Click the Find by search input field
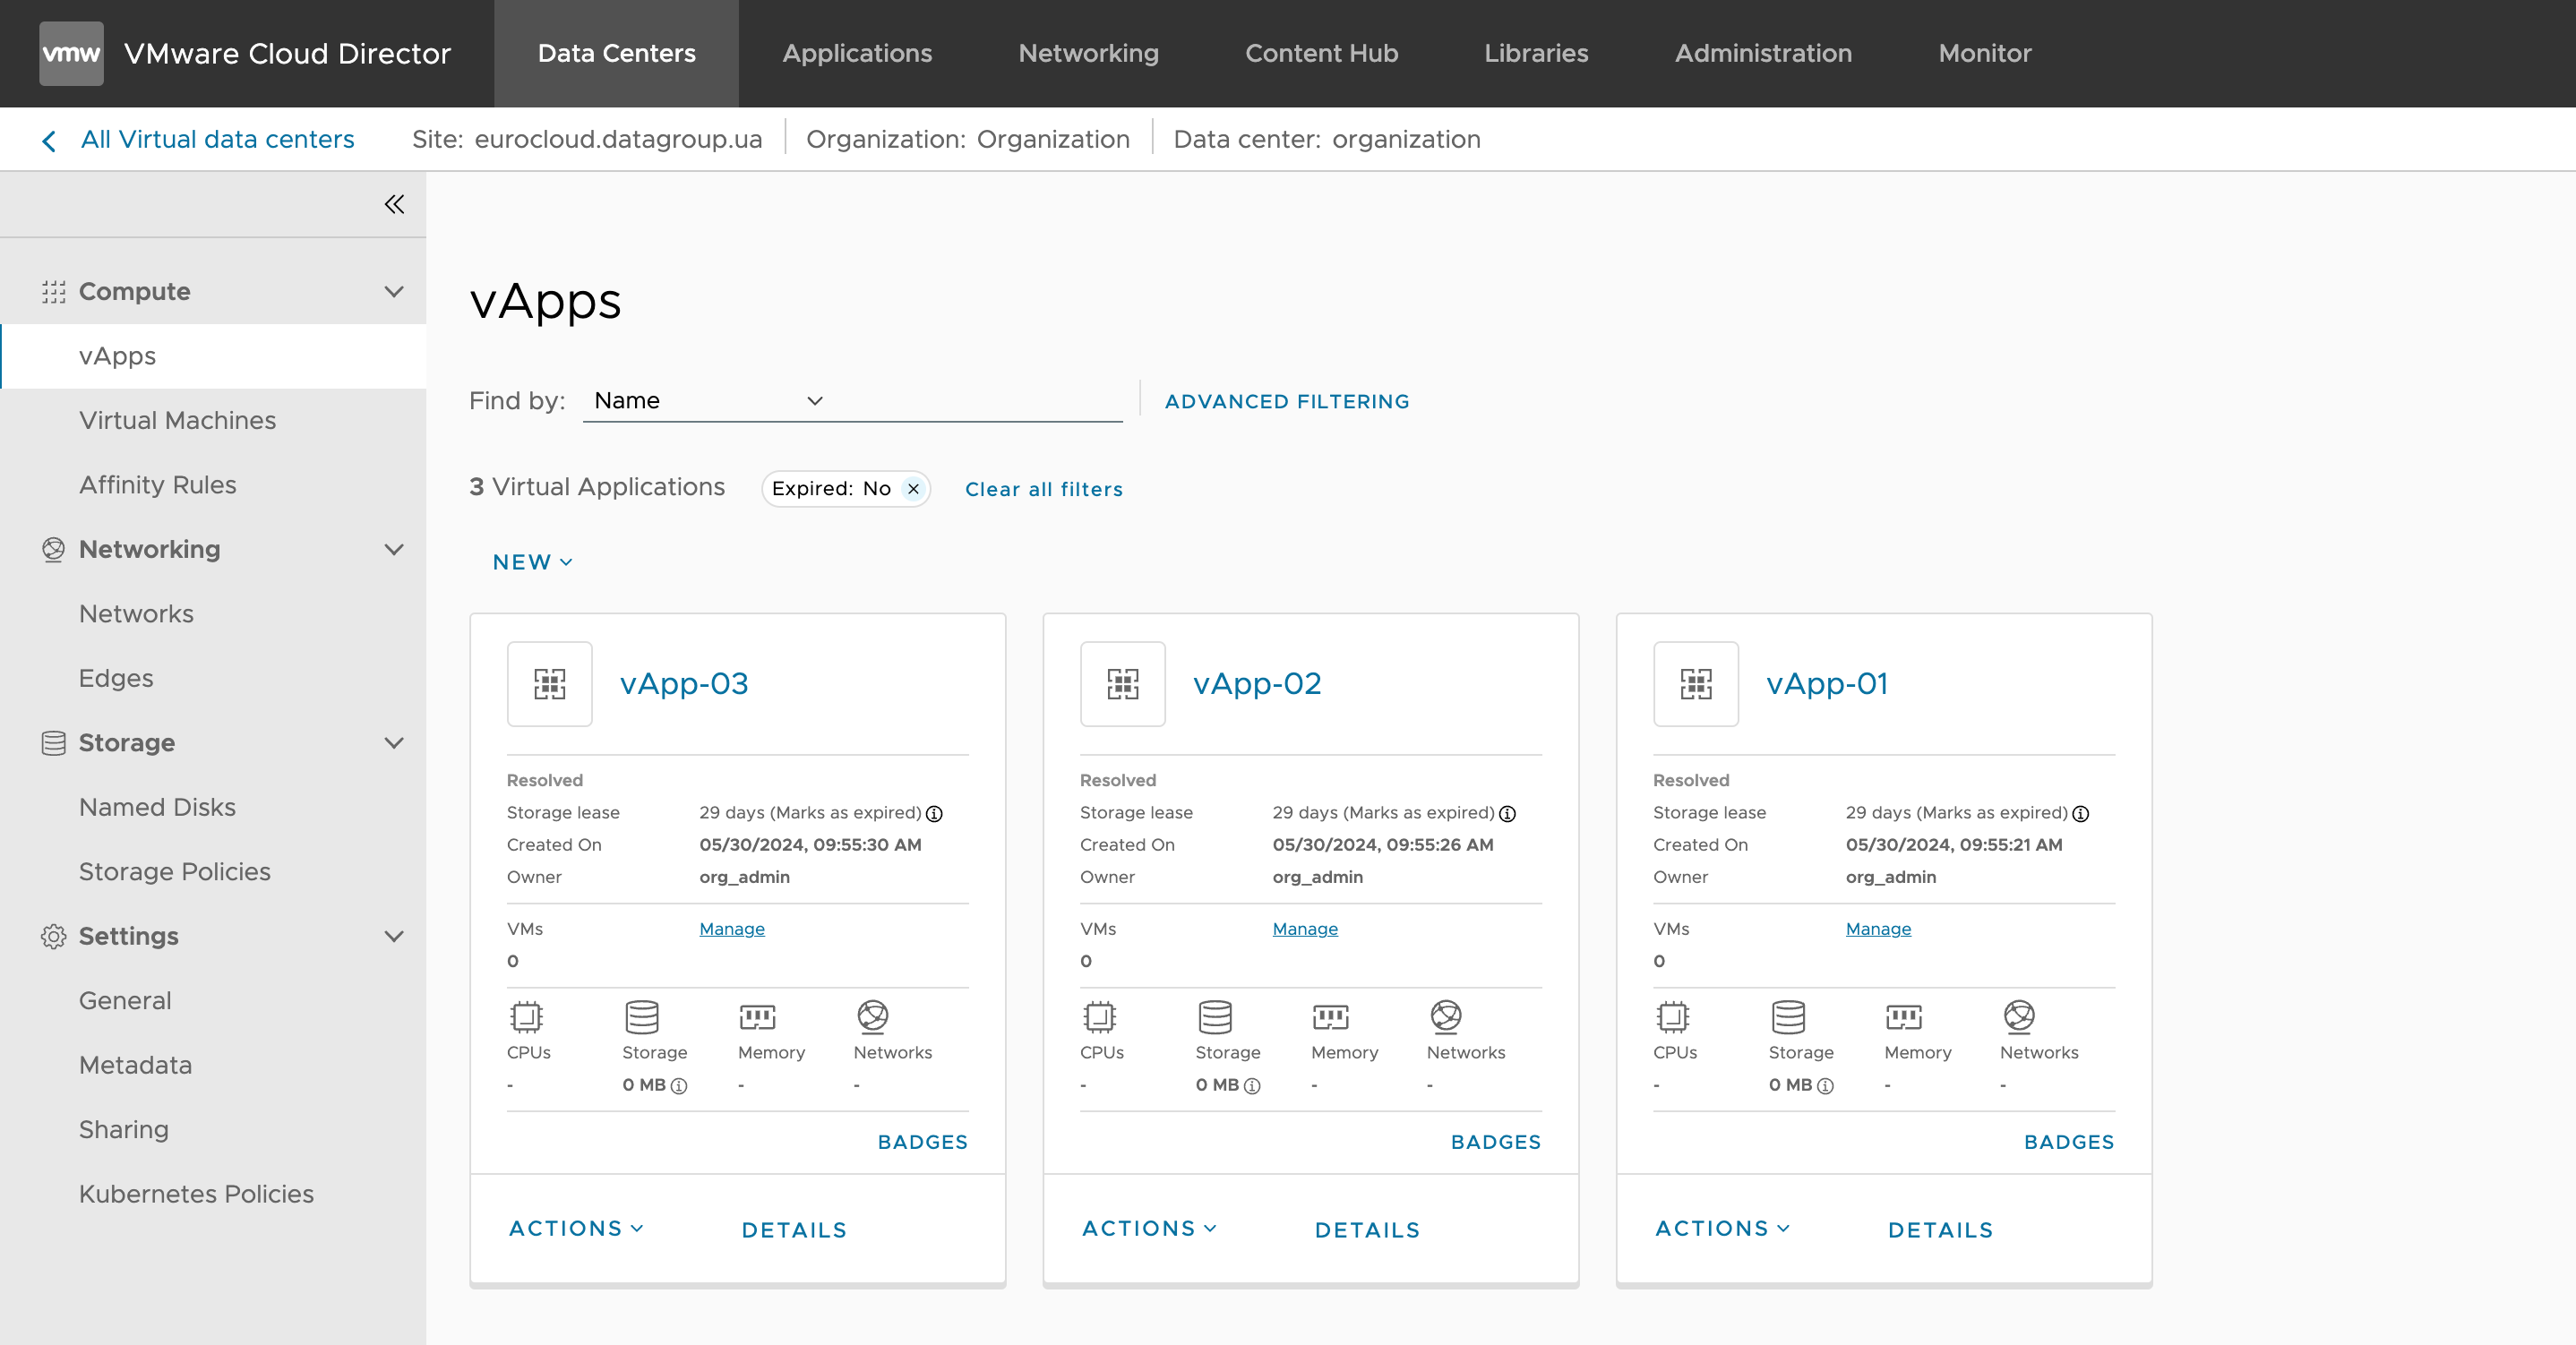2576x1345 pixels. click(980, 401)
